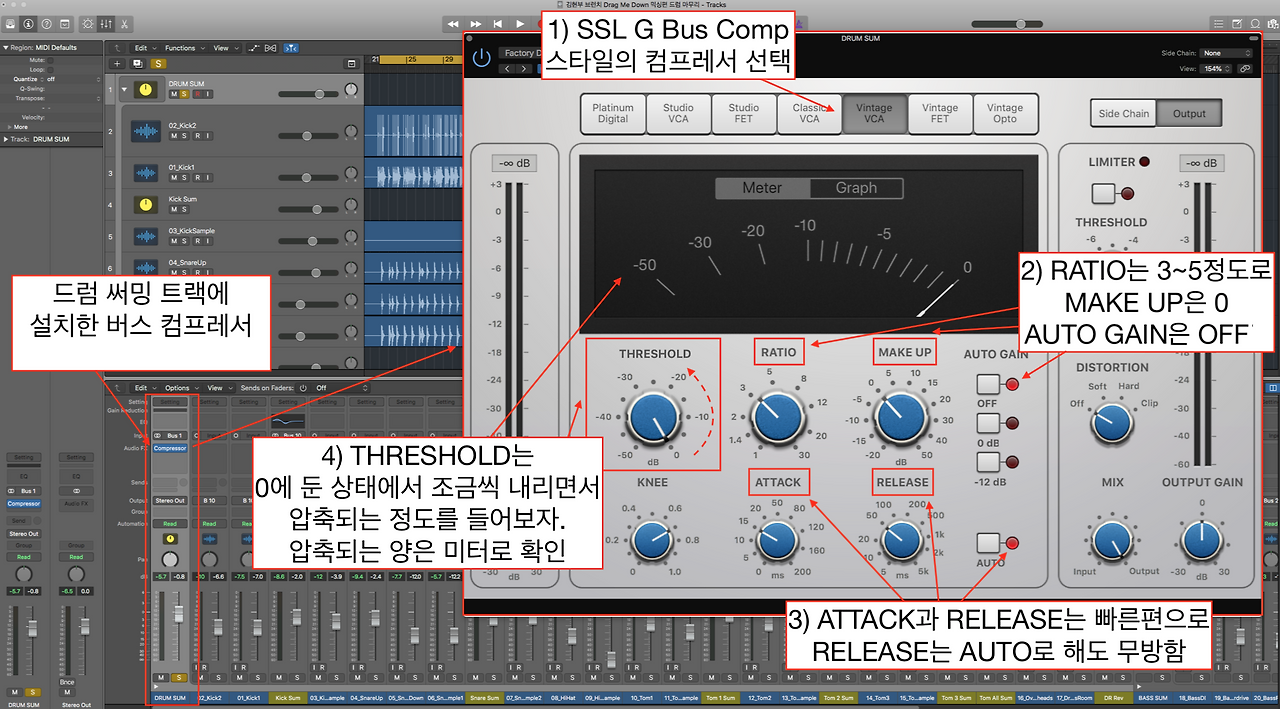Open the Library panel icon
Image resolution: width=1280 pixels, height=709 pixels.
[10, 23]
